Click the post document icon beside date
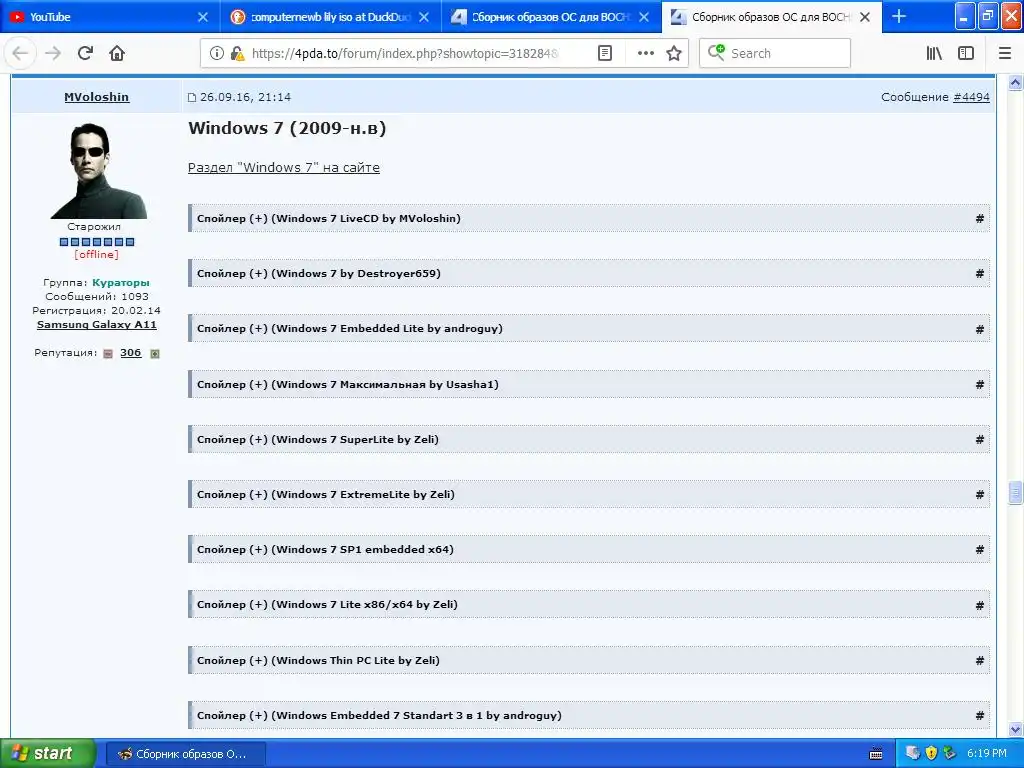Viewport: 1024px width, 768px height. [192, 97]
